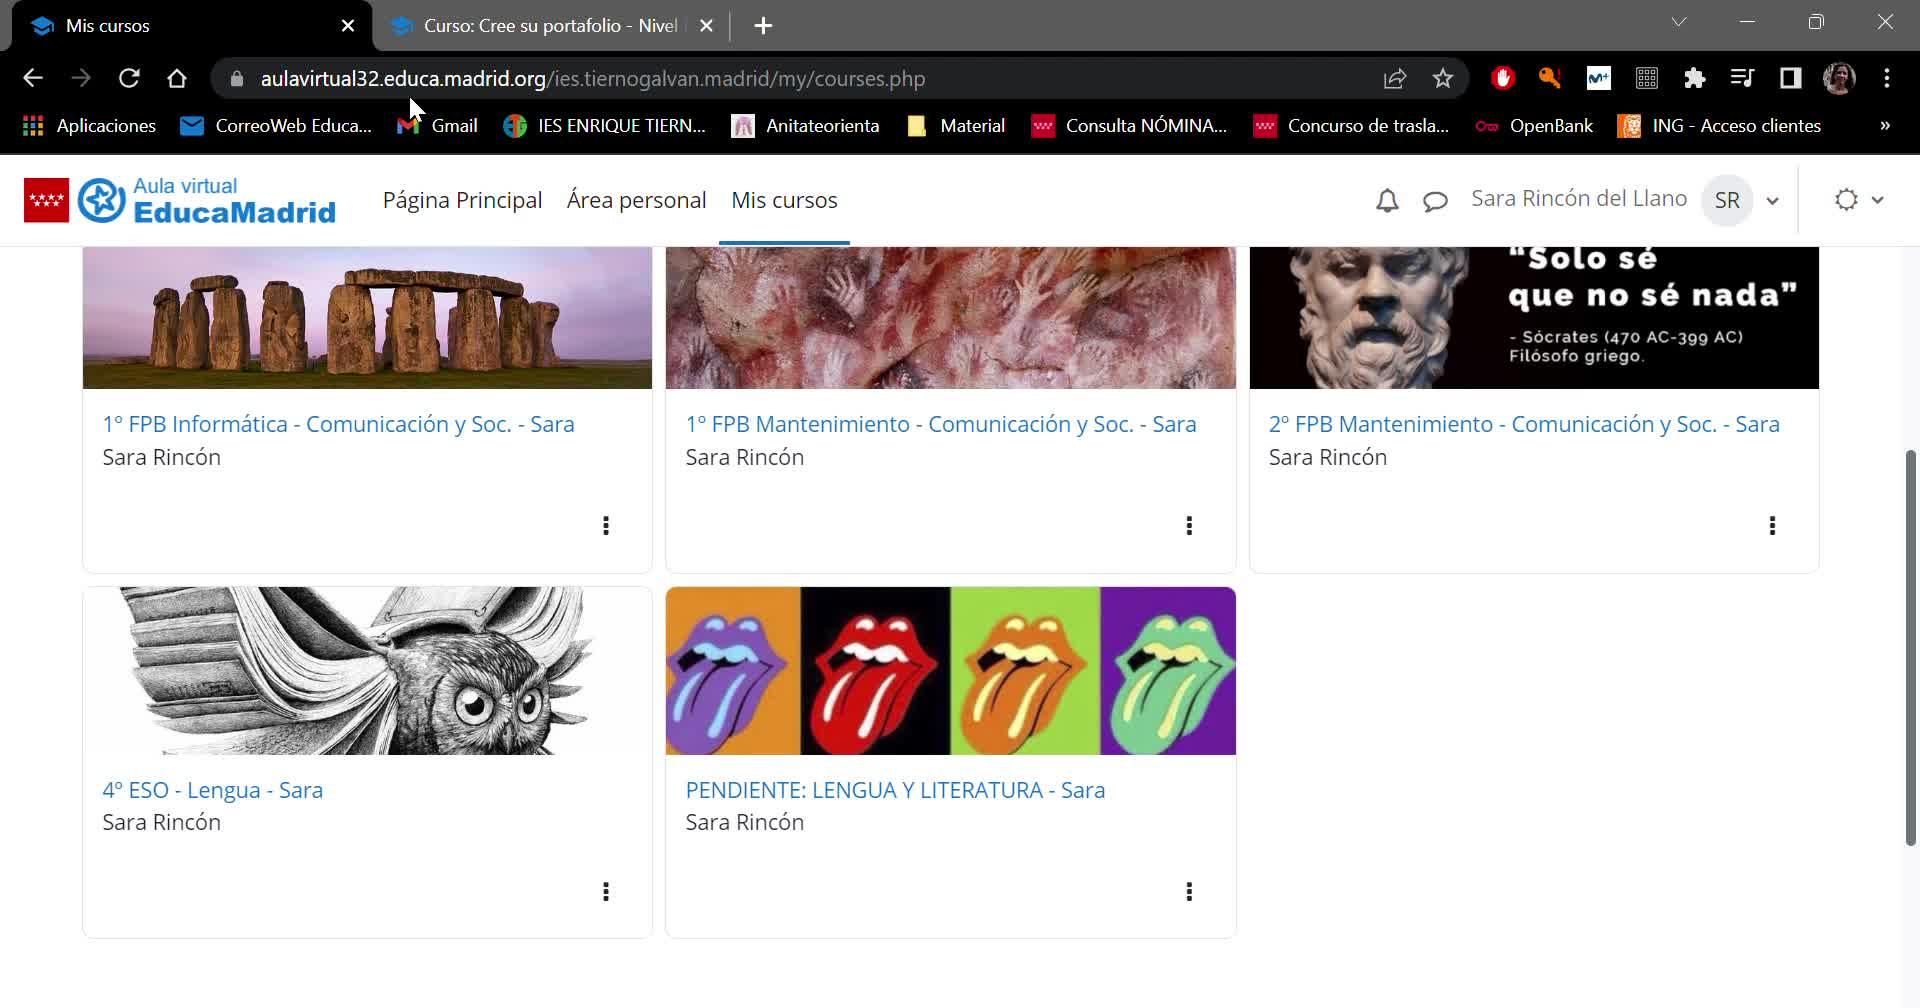This screenshot has height=1008, width=1920.
Task: Click the owl course thumbnail image
Action: click(x=367, y=670)
